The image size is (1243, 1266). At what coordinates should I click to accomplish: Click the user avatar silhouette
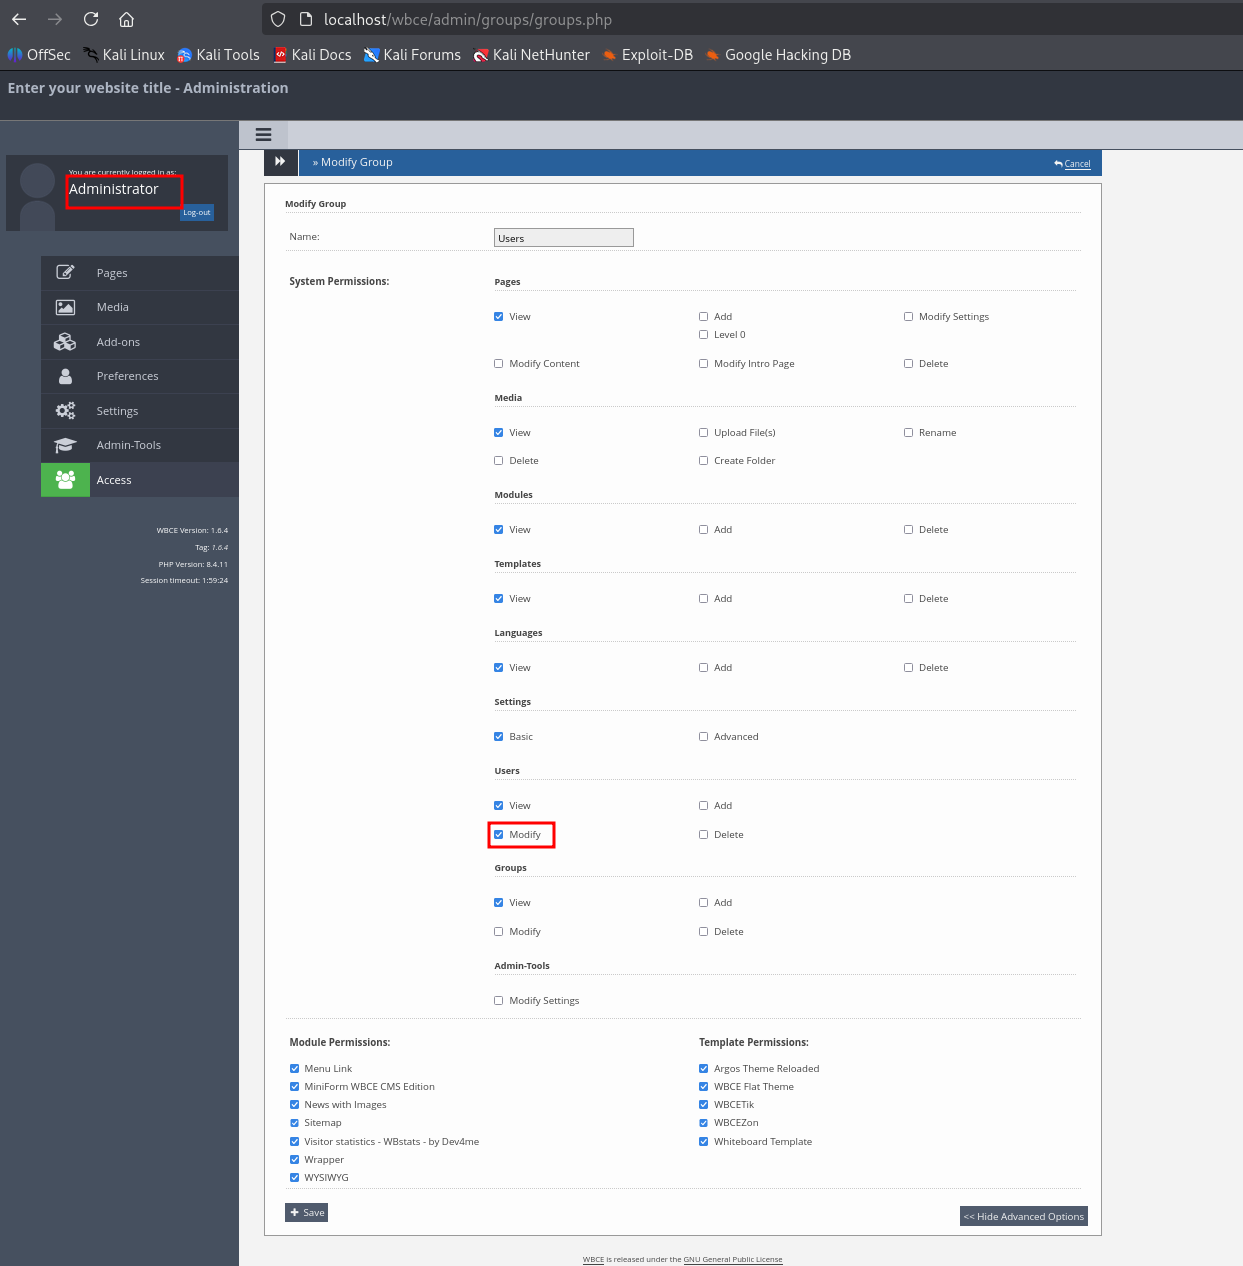[x=37, y=195]
